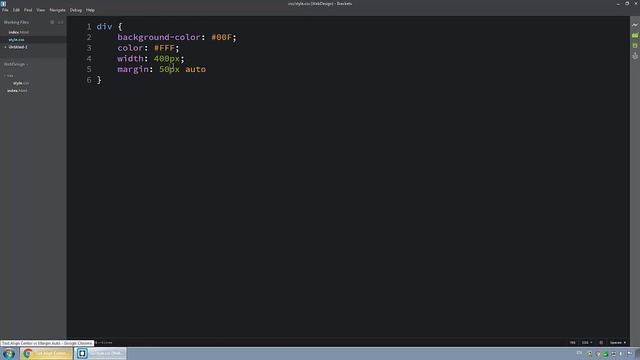Click the status bar icon beside CSS
The height and width of the screenshot is (360, 640).
(601, 342)
